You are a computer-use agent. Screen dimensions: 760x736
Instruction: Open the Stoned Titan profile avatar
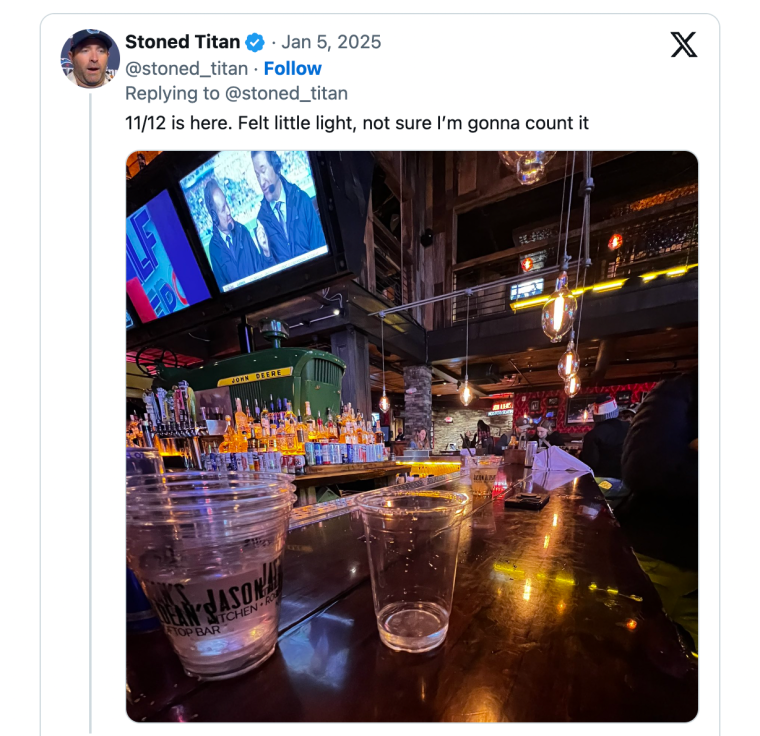(x=90, y=58)
